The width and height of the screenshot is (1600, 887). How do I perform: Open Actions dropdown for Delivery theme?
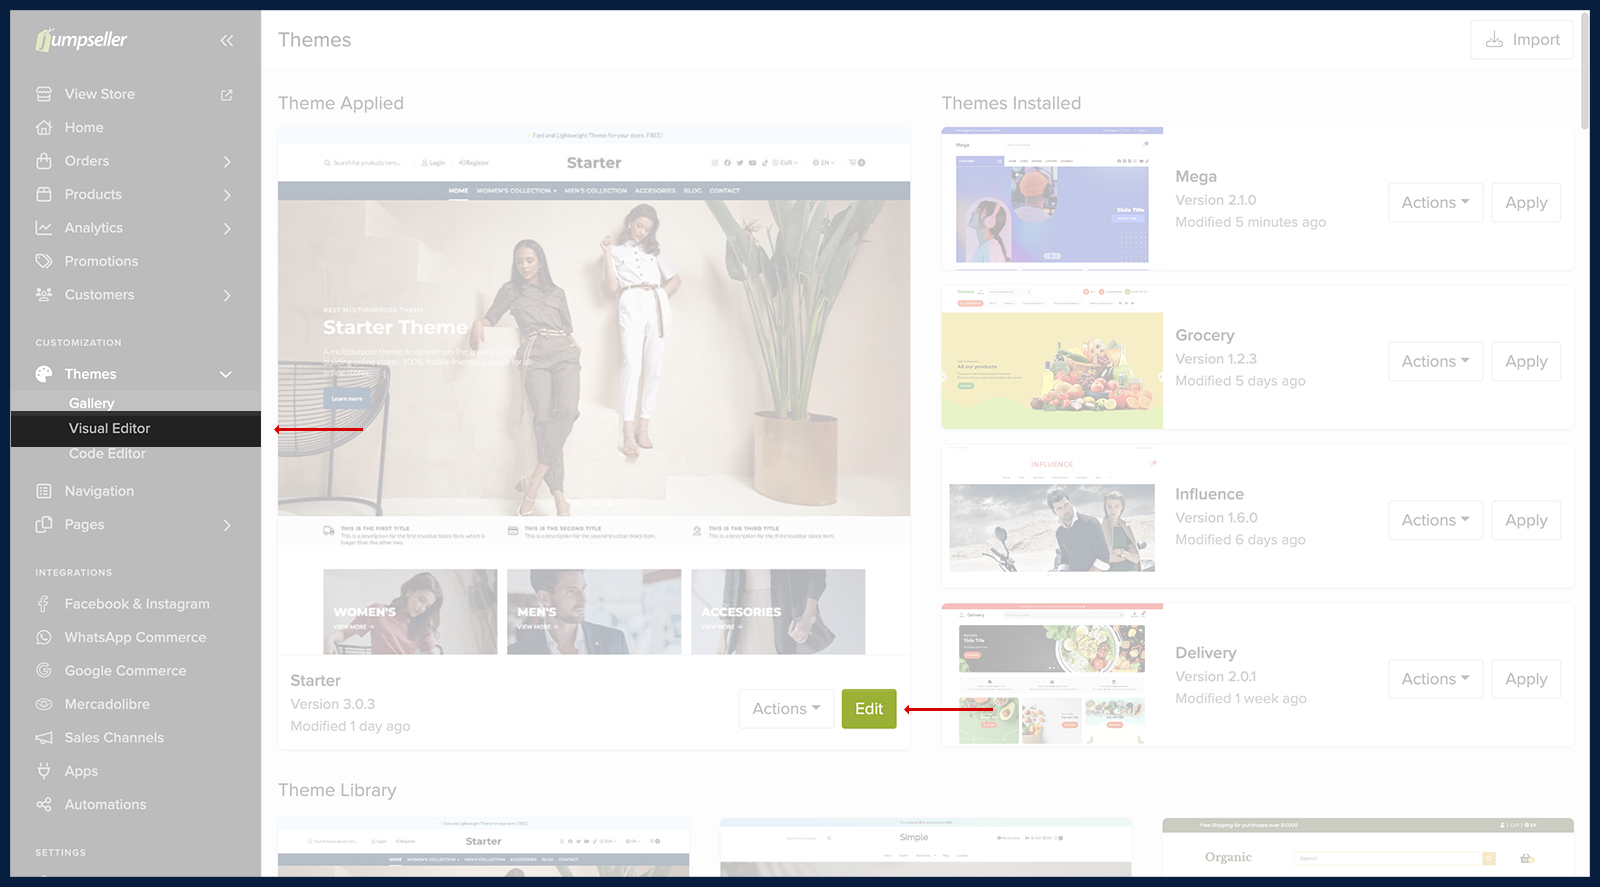(x=1435, y=679)
